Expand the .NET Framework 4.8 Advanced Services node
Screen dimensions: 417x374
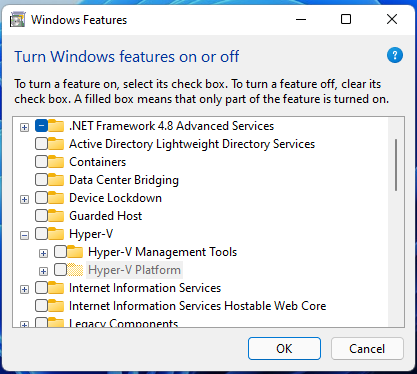pyautogui.click(x=24, y=127)
